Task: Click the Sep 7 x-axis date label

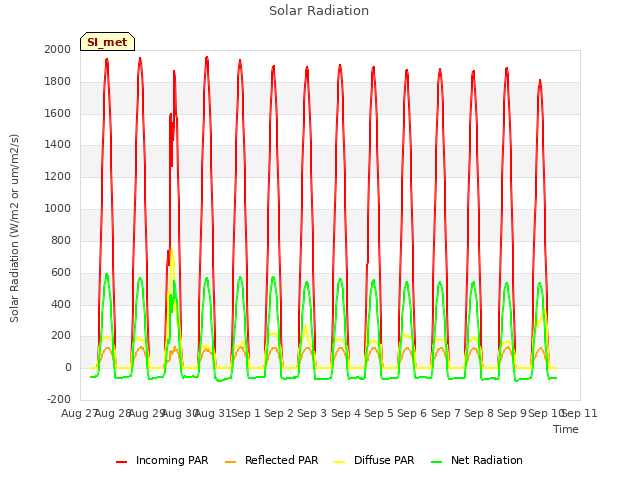Action: click(x=446, y=413)
